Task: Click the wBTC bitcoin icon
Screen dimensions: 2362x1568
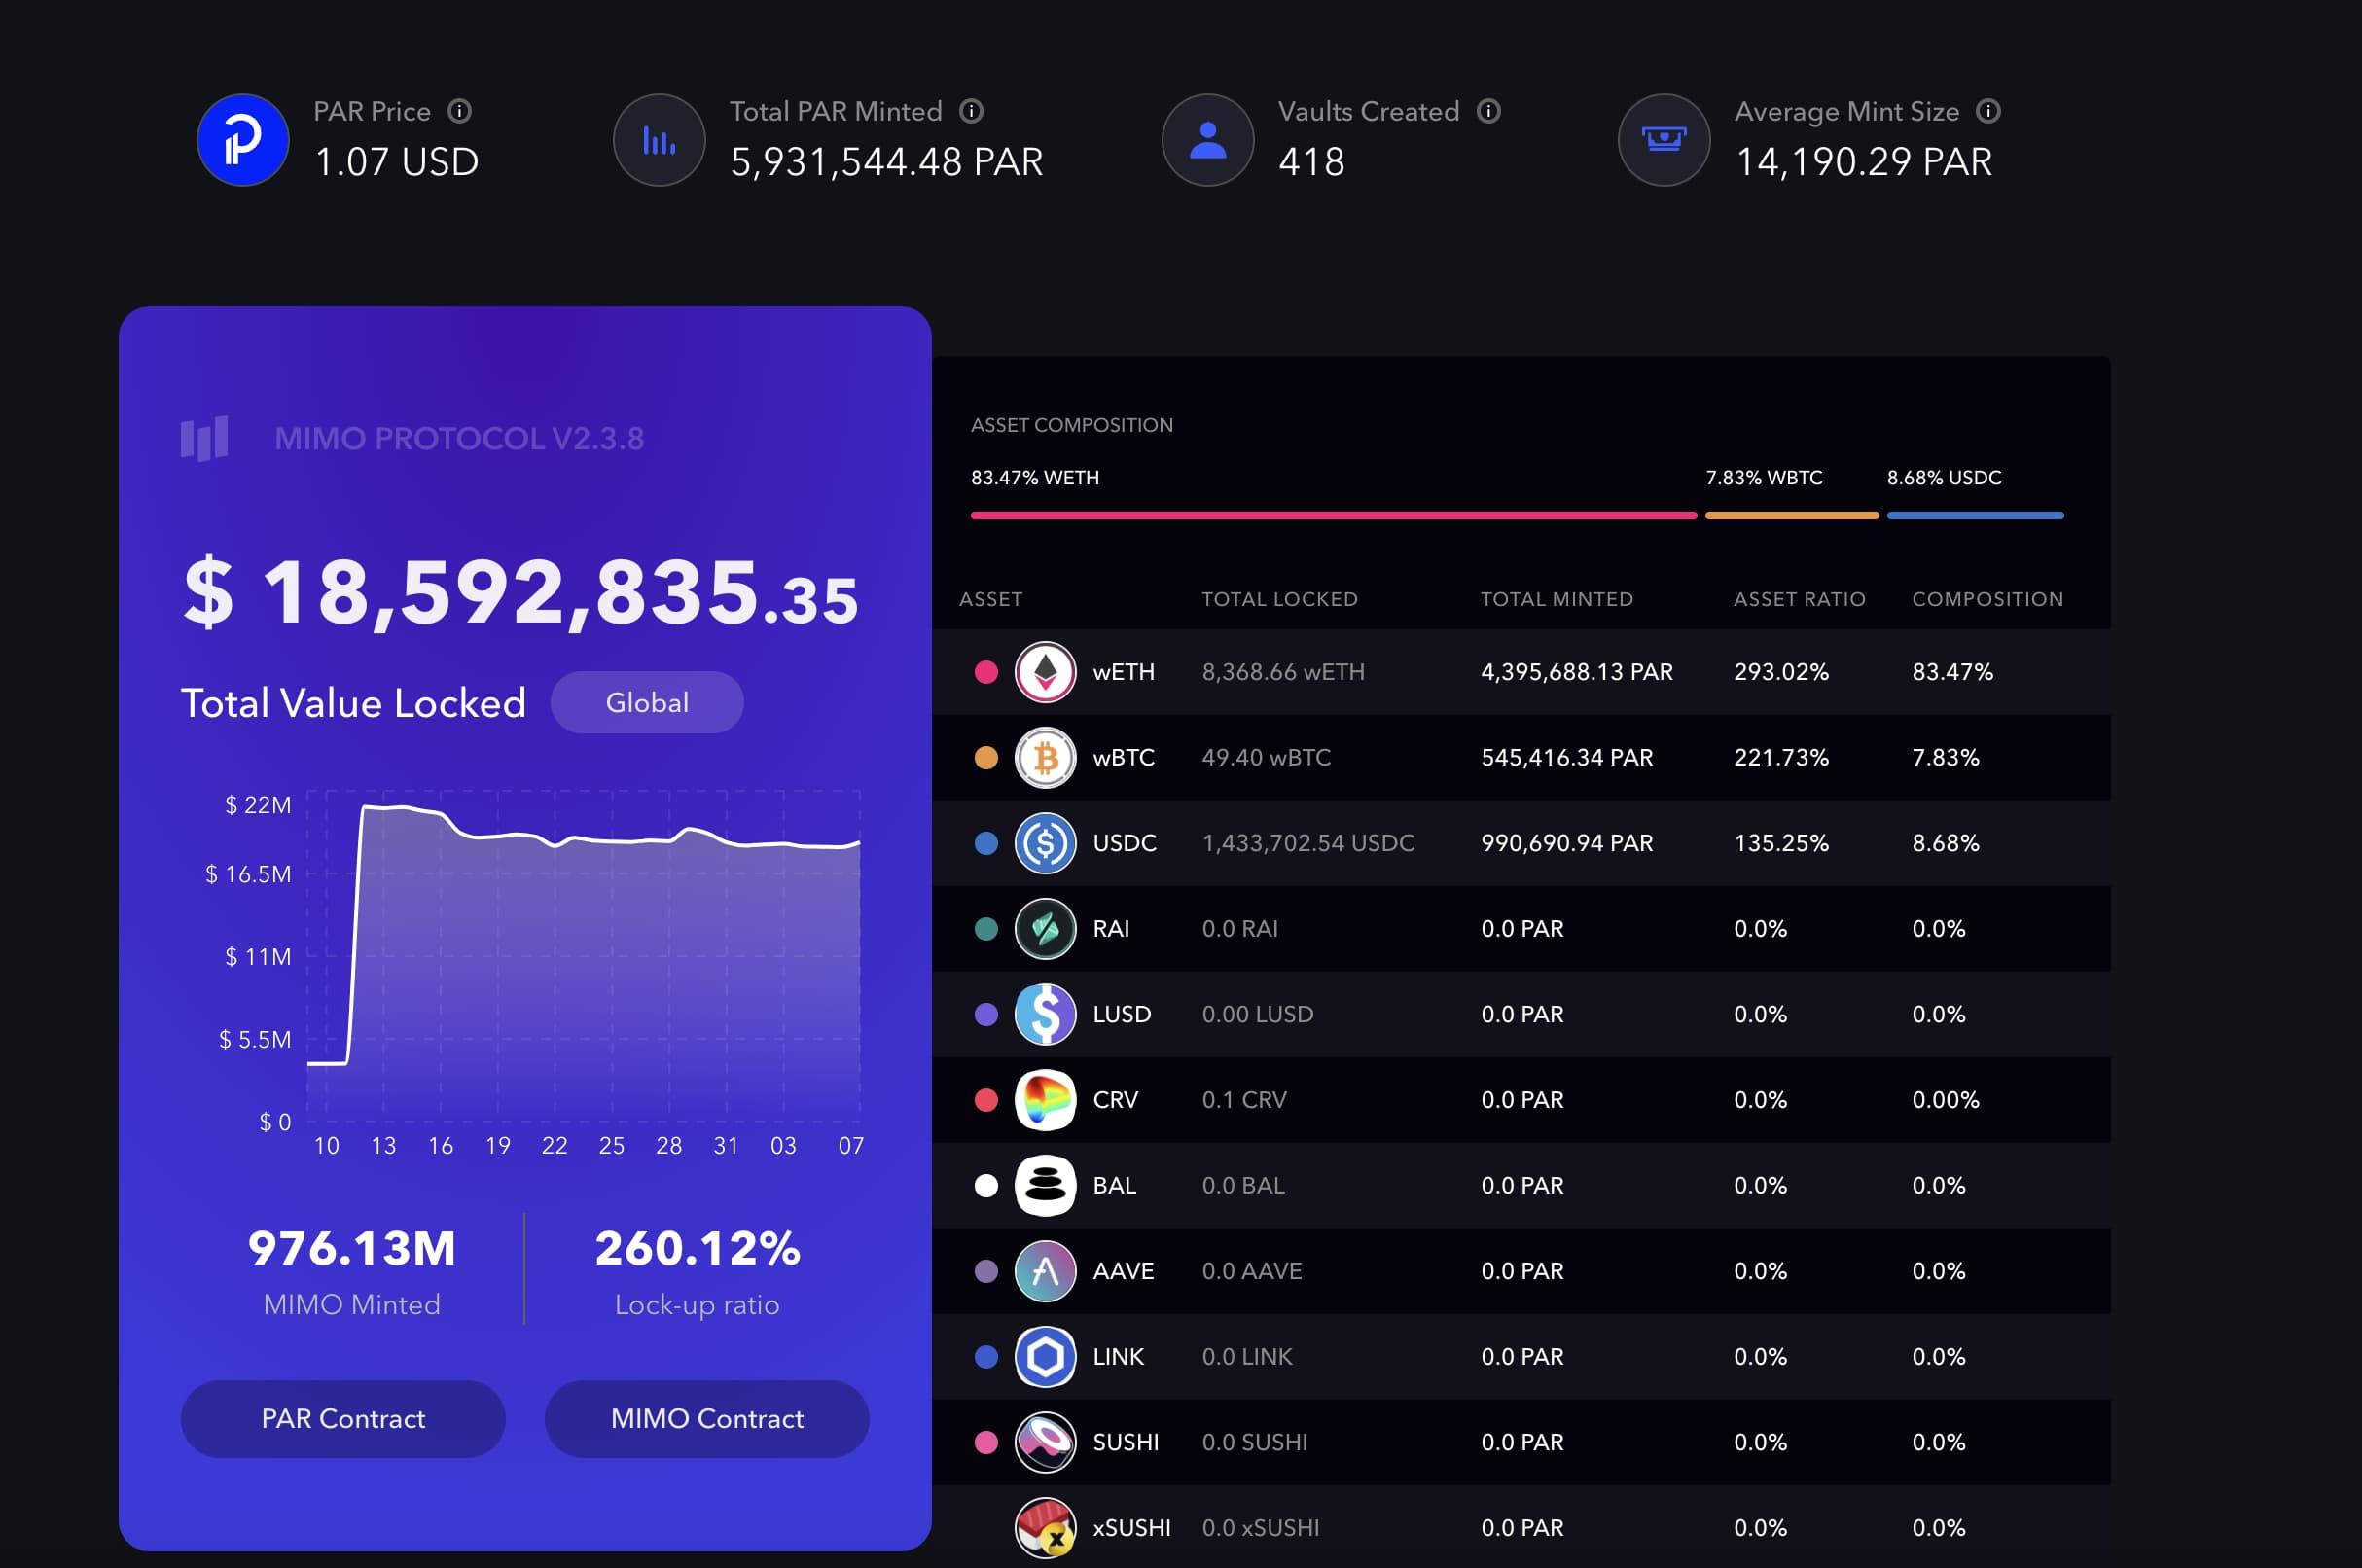Action: pyautogui.click(x=1045, y=758)
